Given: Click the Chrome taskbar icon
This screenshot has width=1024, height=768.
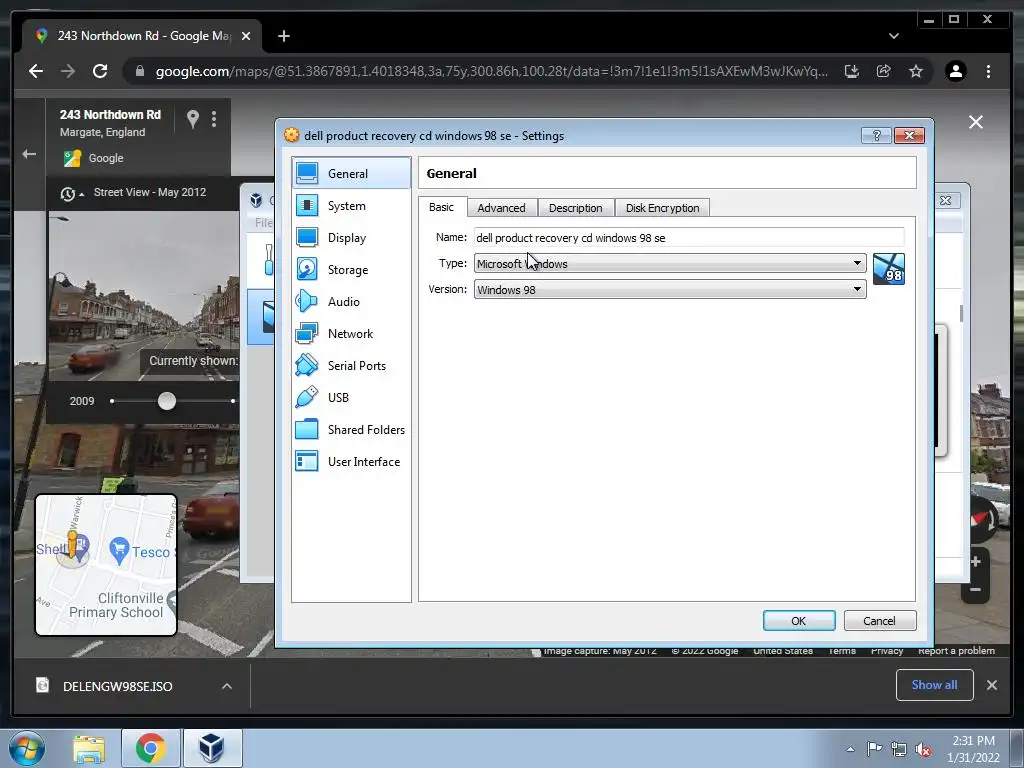Looking at the screenshot, I should [x=151, y=748].
